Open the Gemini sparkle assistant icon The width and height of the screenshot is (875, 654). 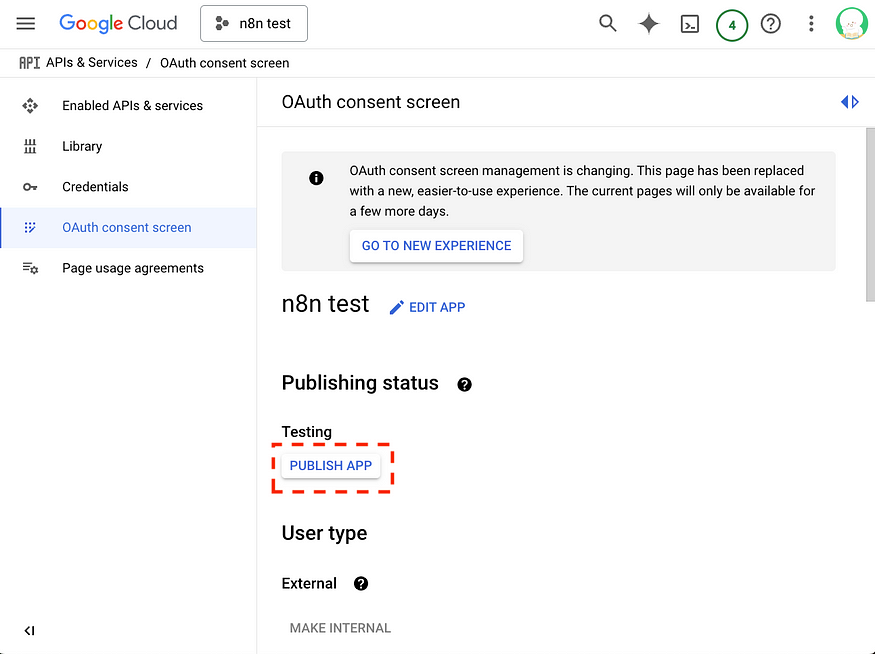click(x=648, y=24)
